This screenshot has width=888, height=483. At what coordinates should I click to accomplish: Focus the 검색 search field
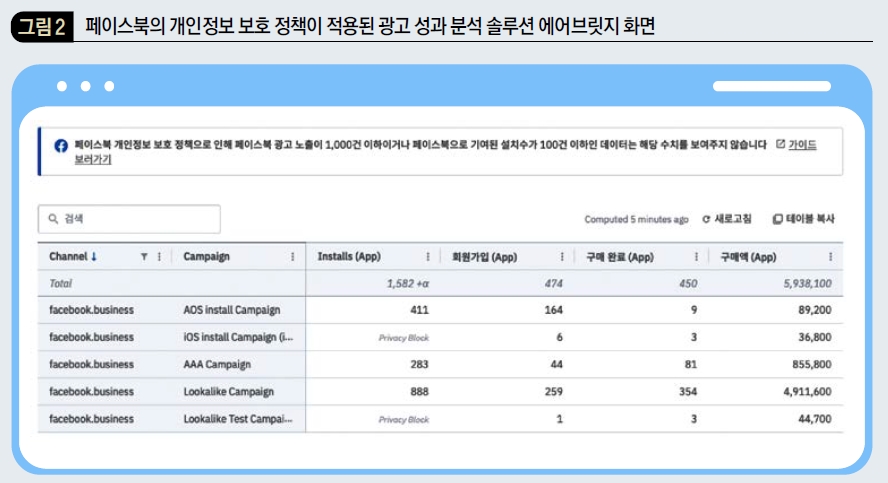(x=129, y=219)
